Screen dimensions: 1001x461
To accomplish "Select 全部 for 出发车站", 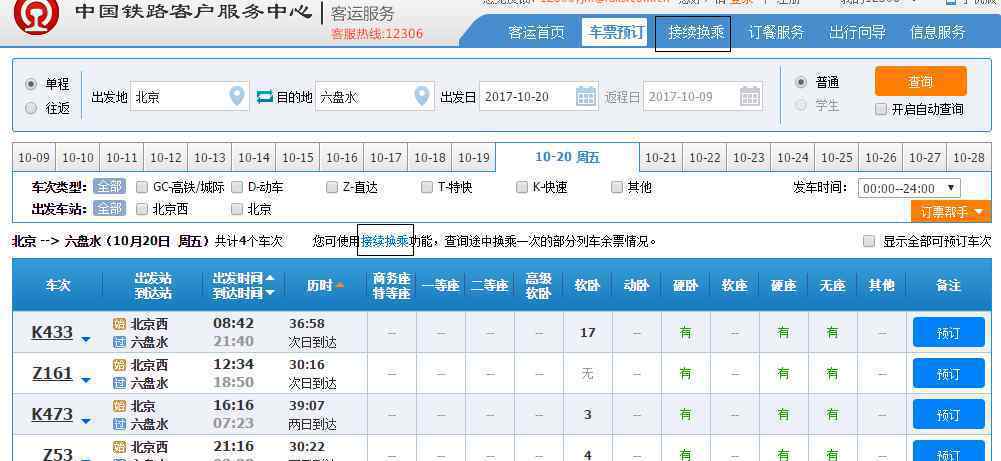I will pos(109,209).
